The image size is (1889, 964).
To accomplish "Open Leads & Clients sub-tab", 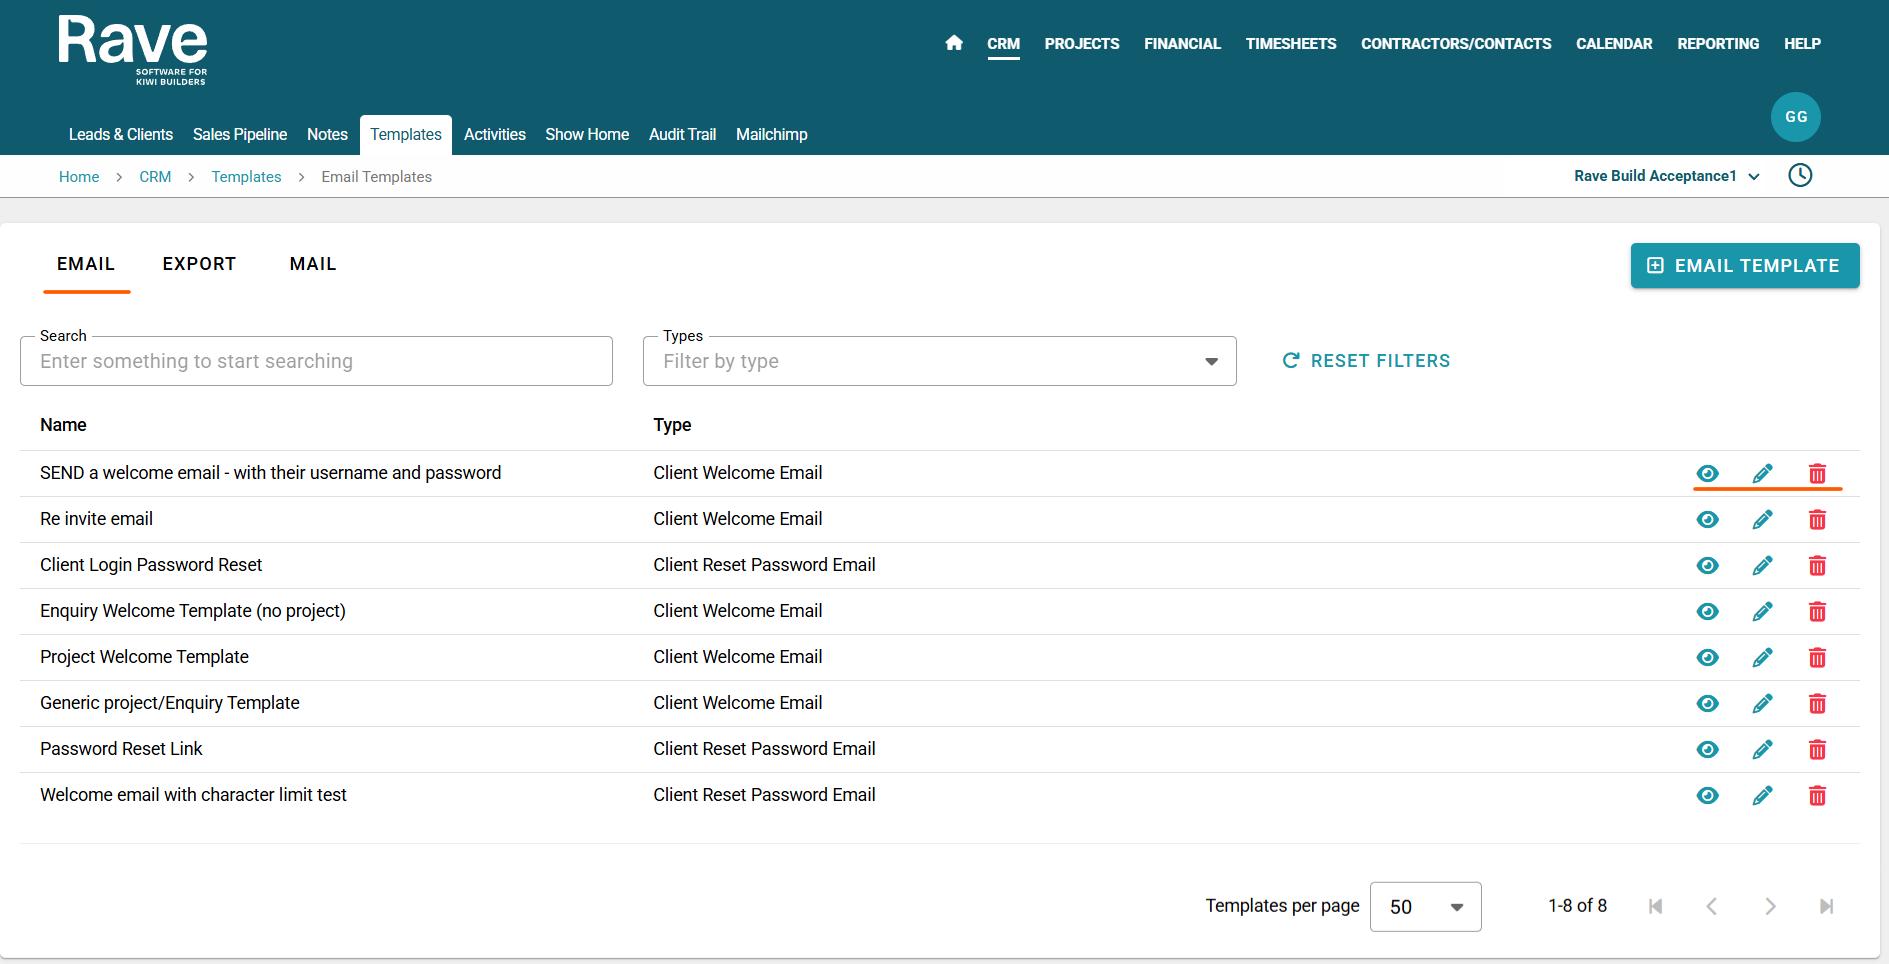I will click(x=121, y=135).
